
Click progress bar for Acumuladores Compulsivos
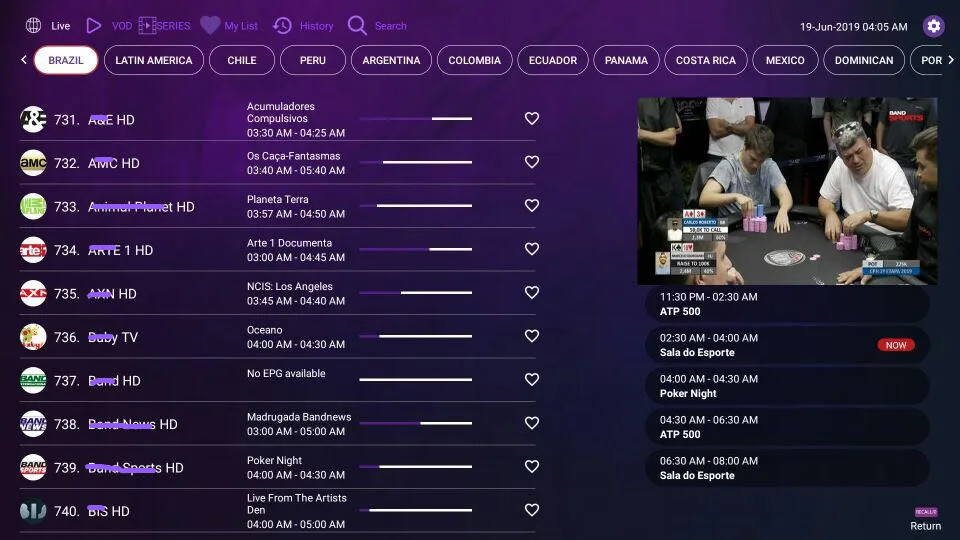coord(416,119)
